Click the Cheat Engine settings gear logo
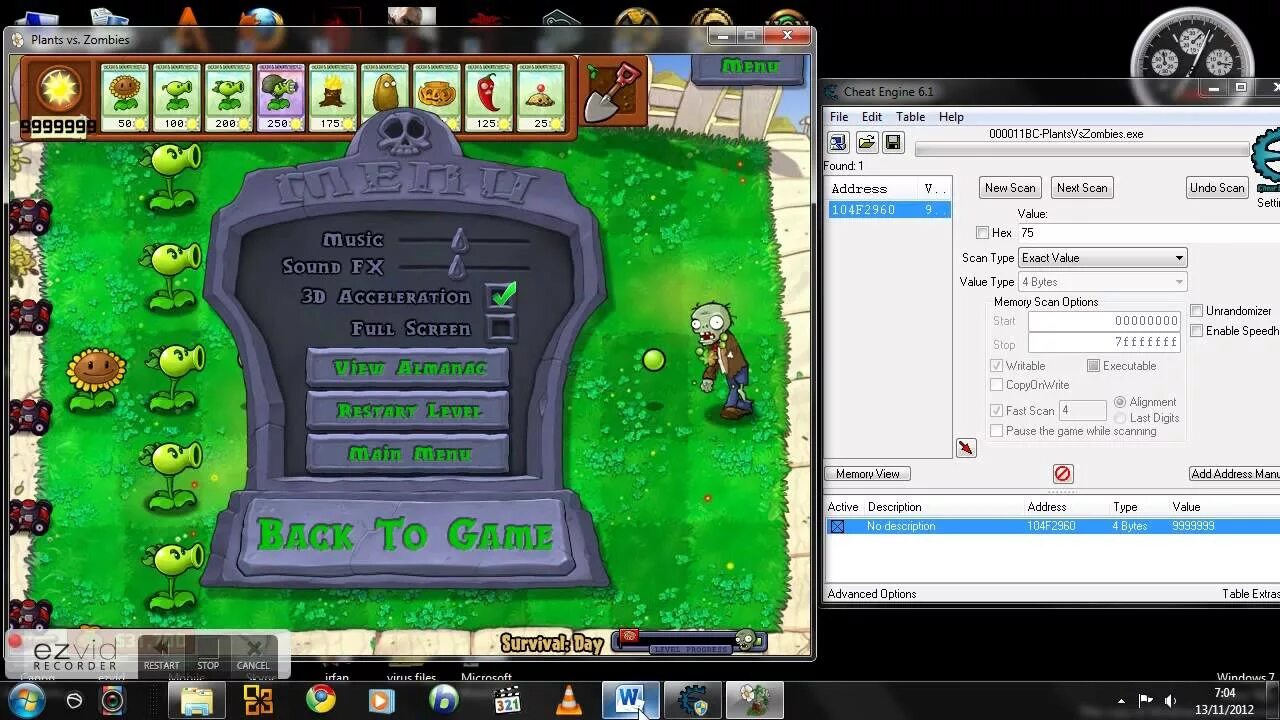 [x=1267, y=160]
